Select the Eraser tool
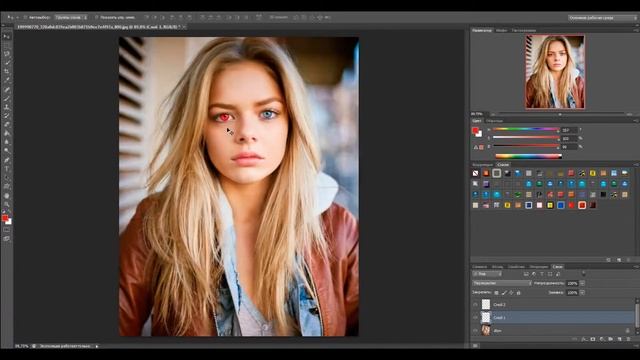Image resolution: width=640 pixels, height=360 pixels. [7, 124]
